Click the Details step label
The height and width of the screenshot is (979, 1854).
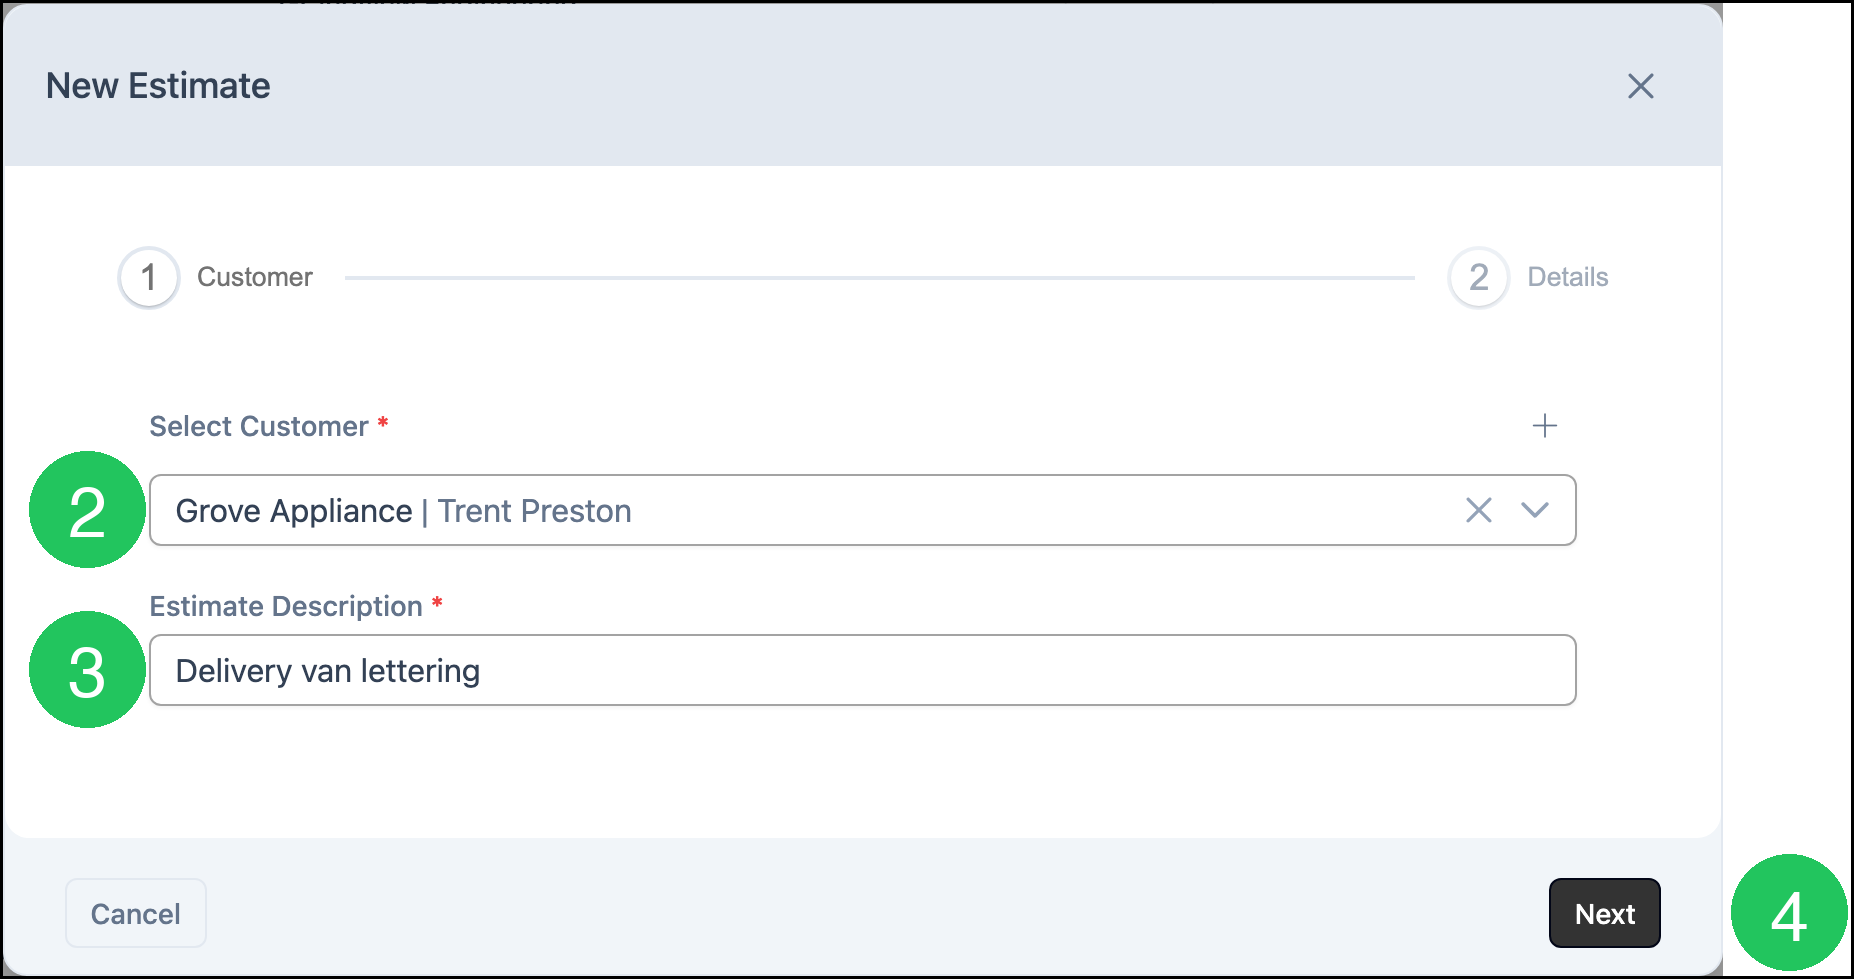pyautogui.click(x=1567, y=277)
